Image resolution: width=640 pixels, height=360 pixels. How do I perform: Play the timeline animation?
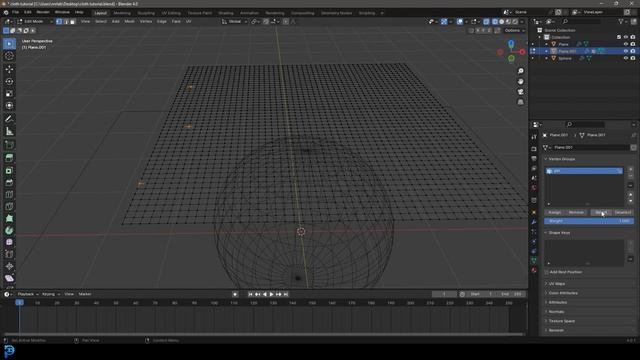tap(271, 294)
